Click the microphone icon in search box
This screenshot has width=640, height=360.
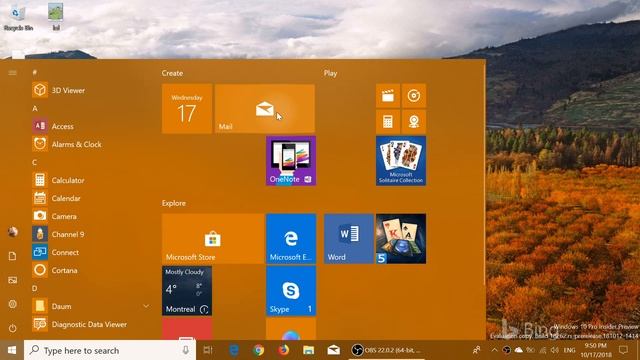186,350
